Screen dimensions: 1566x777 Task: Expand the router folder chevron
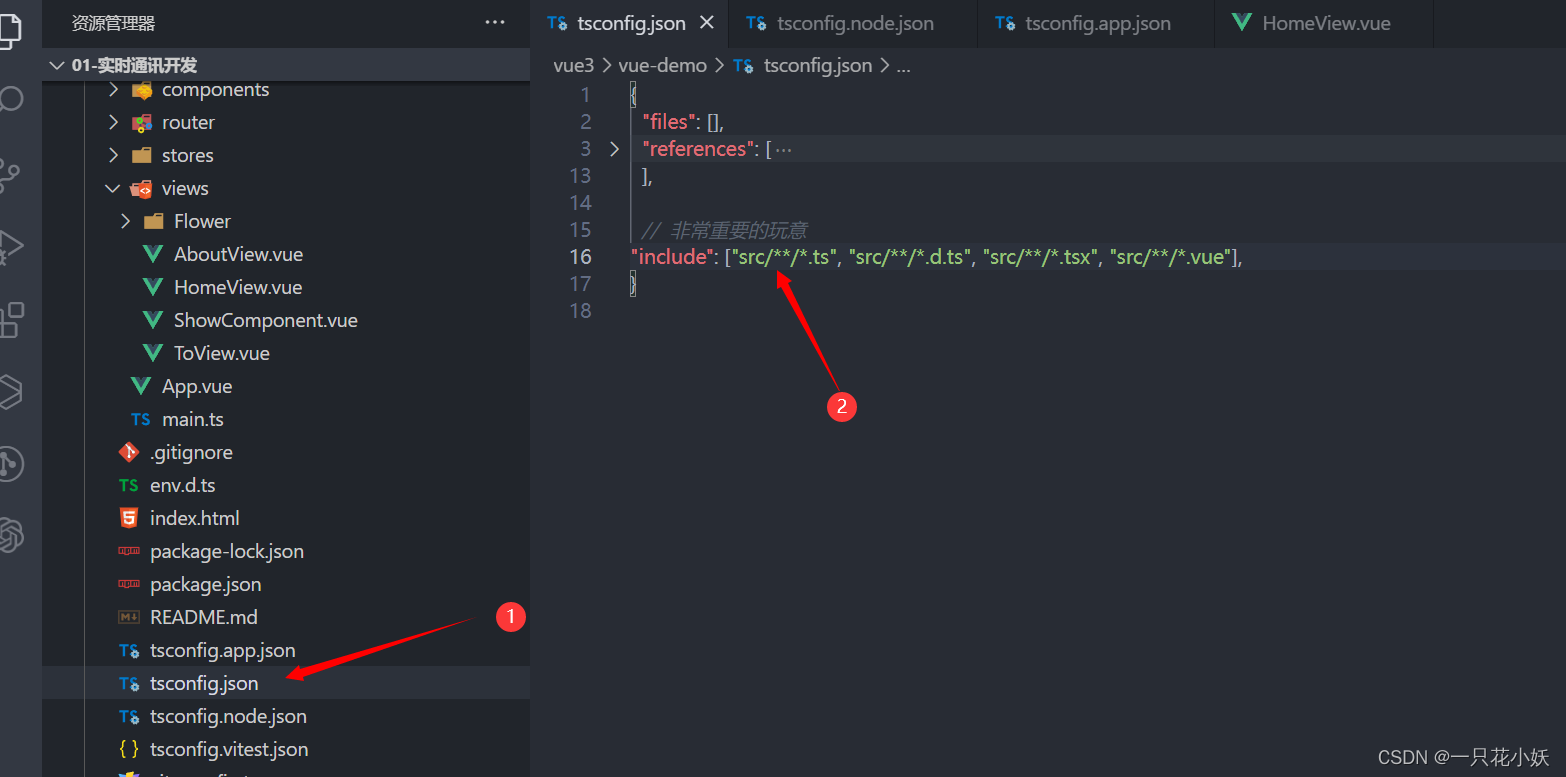(x=112, y=122)
